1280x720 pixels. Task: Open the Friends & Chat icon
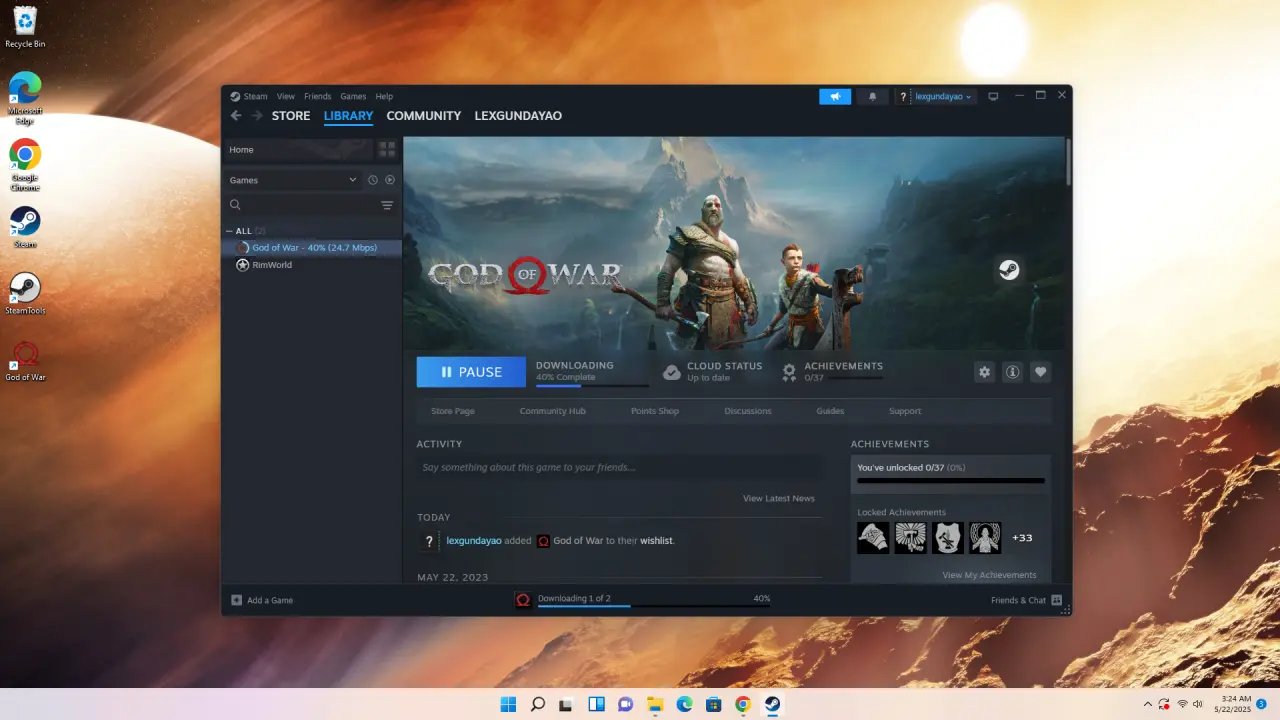click(x=1056, y=600)
